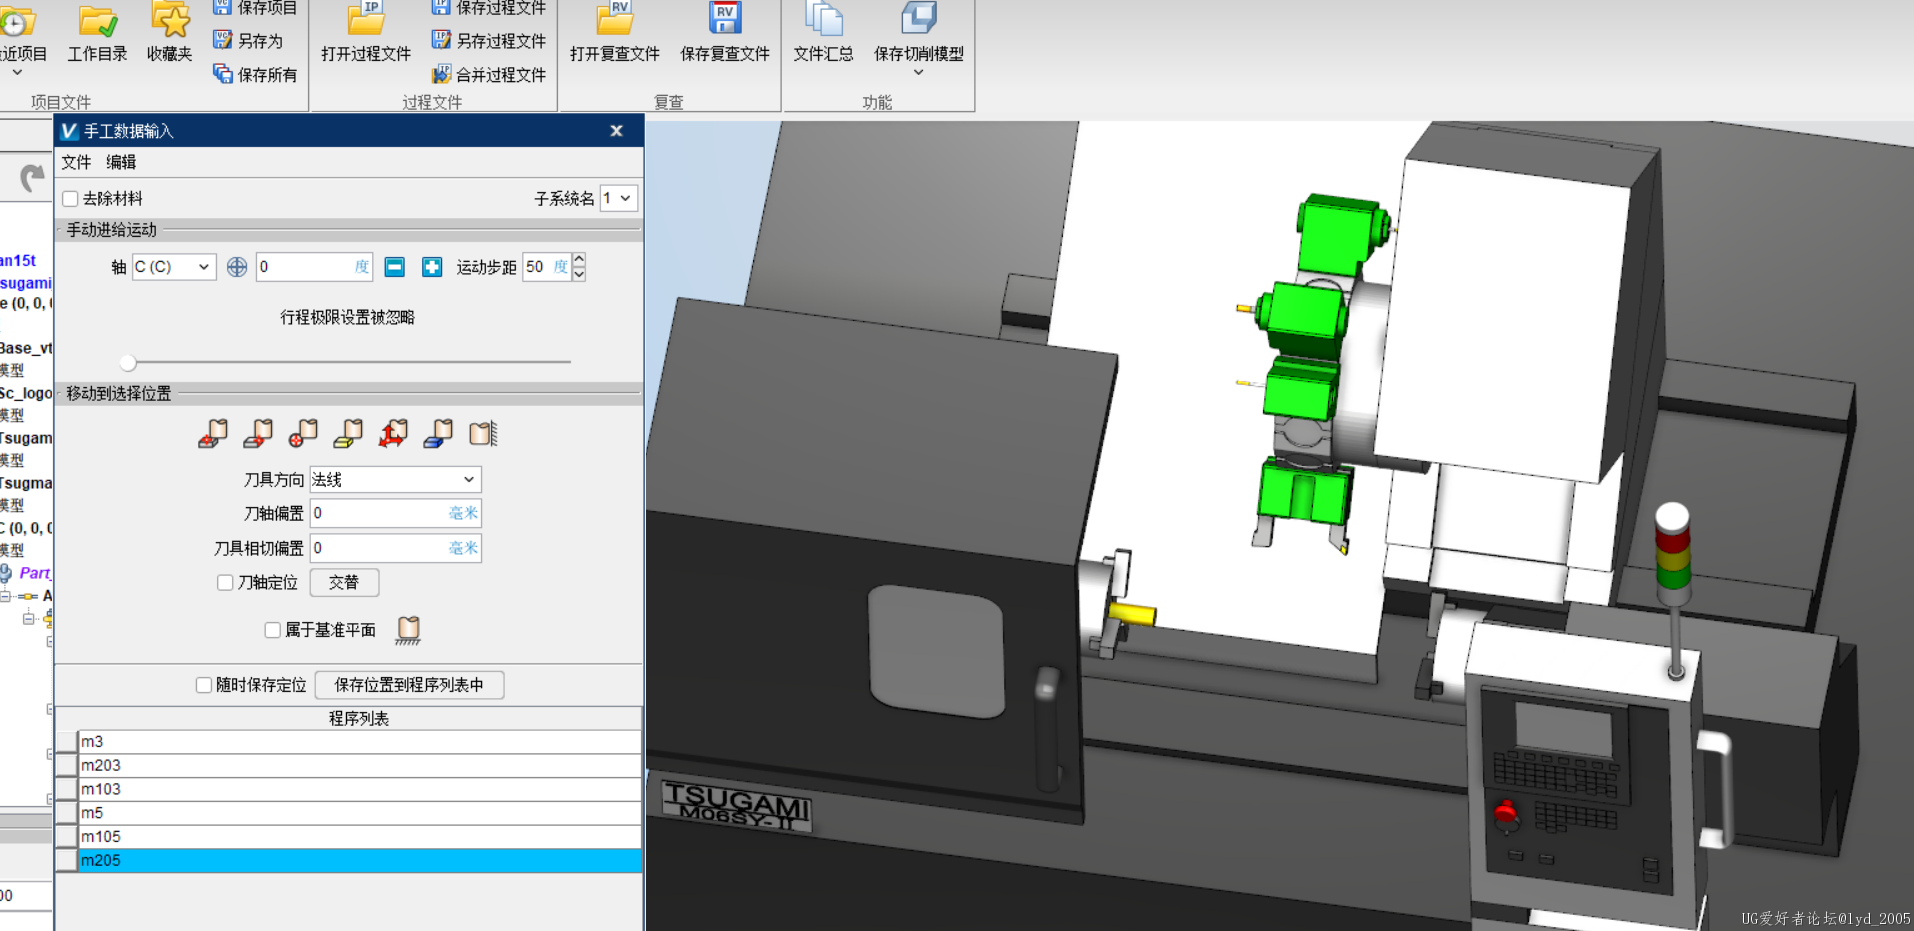Click the move-to icon with the yellow block

(x=348, y=433)
